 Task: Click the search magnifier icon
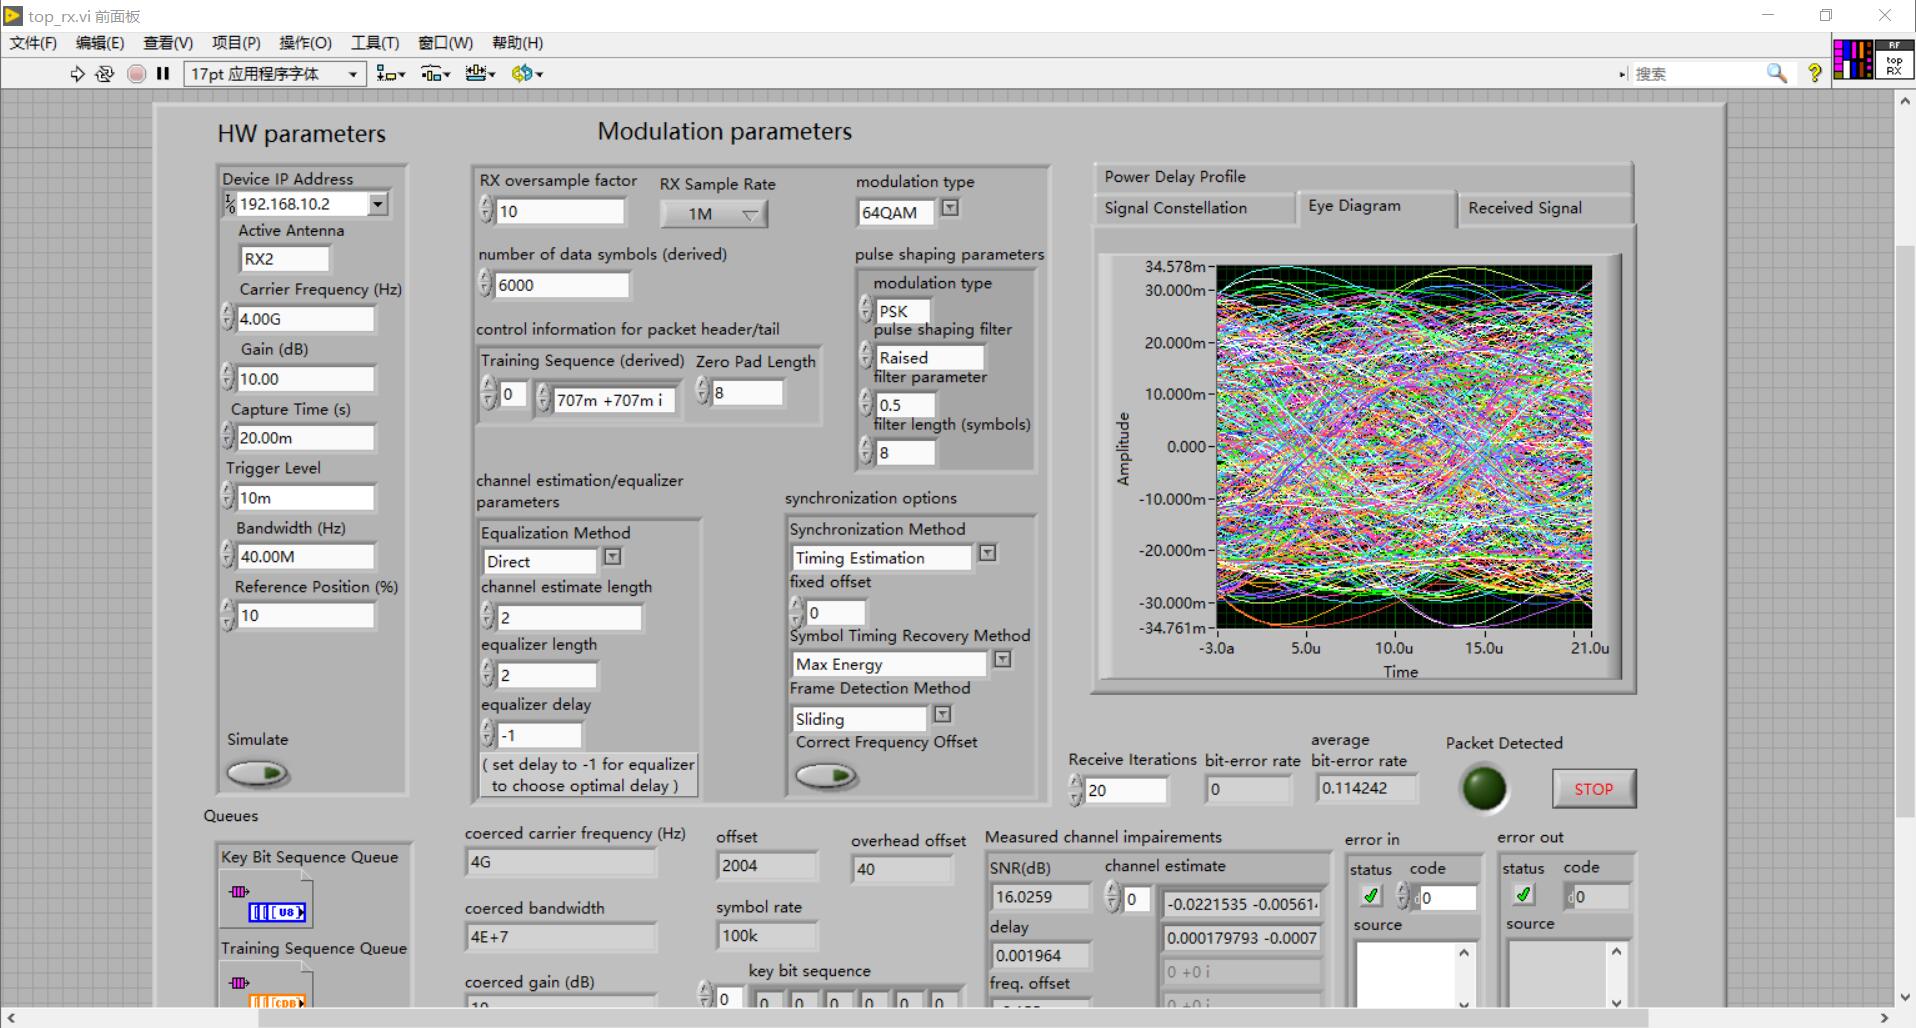point(1776,73)
